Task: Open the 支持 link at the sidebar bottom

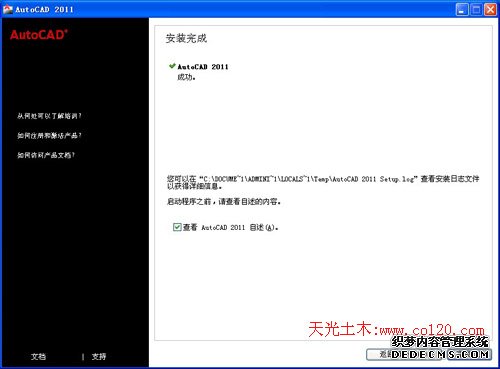Action: pyautogui.click(x=99, y=356)
